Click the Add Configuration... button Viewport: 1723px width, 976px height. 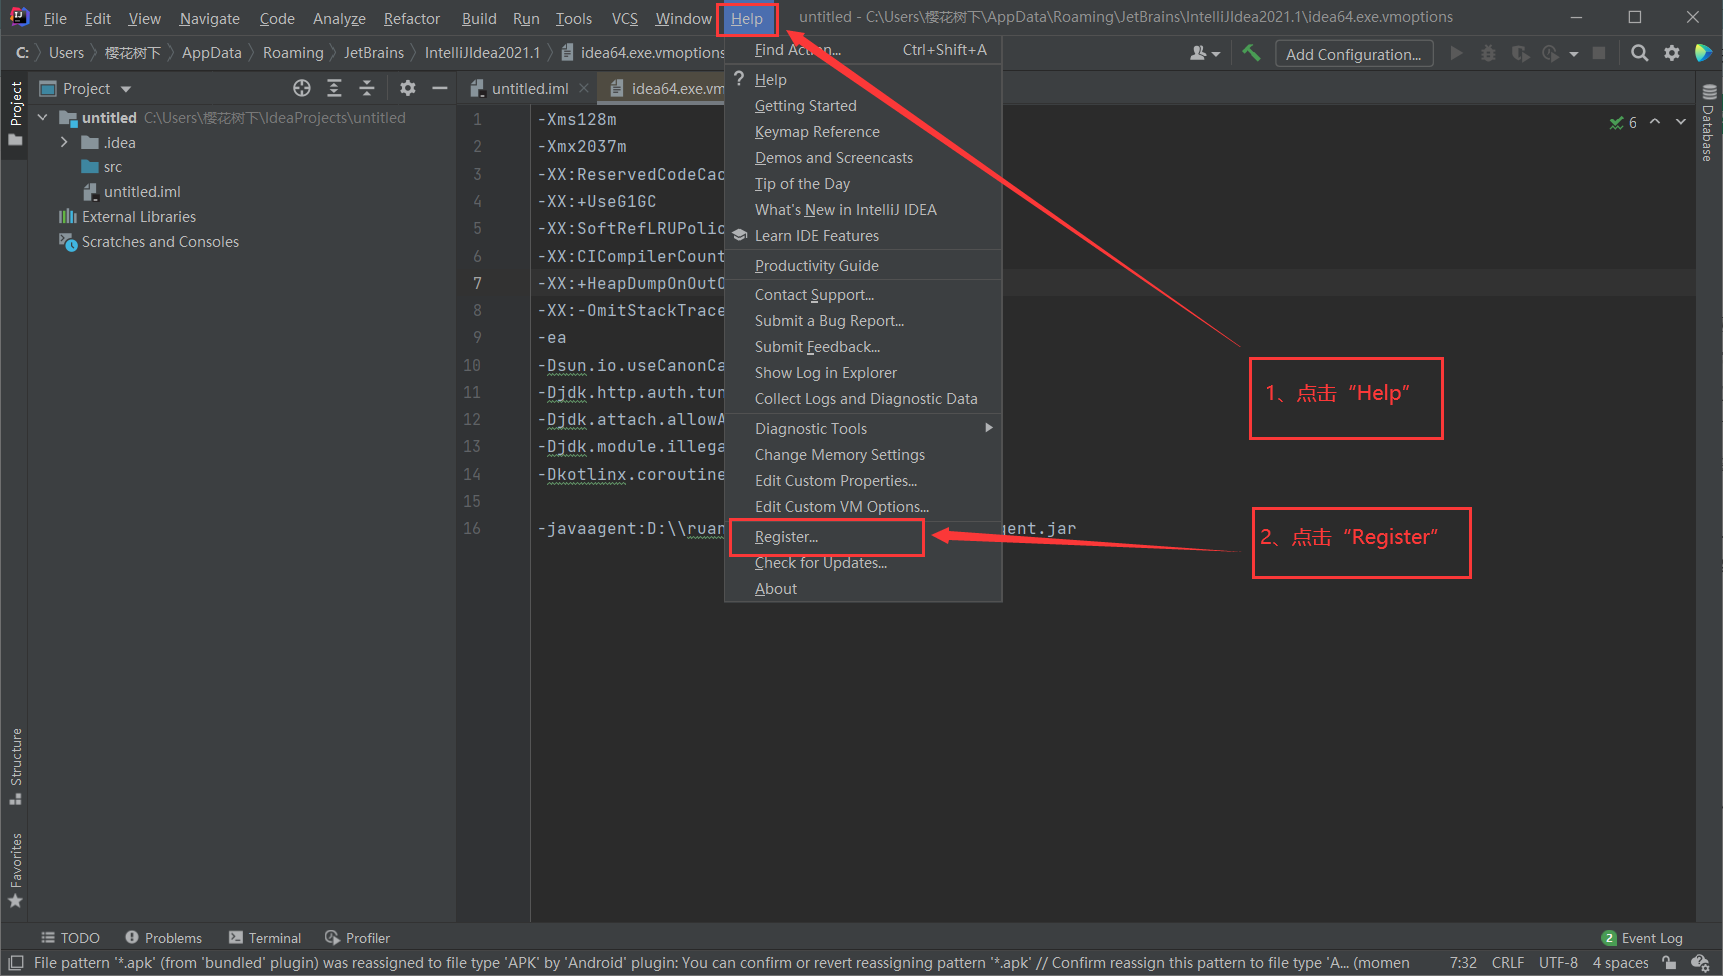click(1353, 54)
